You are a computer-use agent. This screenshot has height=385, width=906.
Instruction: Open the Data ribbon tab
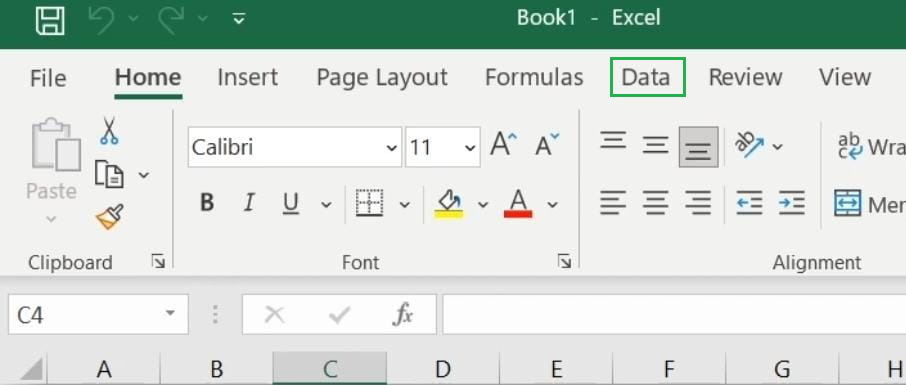click(x=647, y=77)
